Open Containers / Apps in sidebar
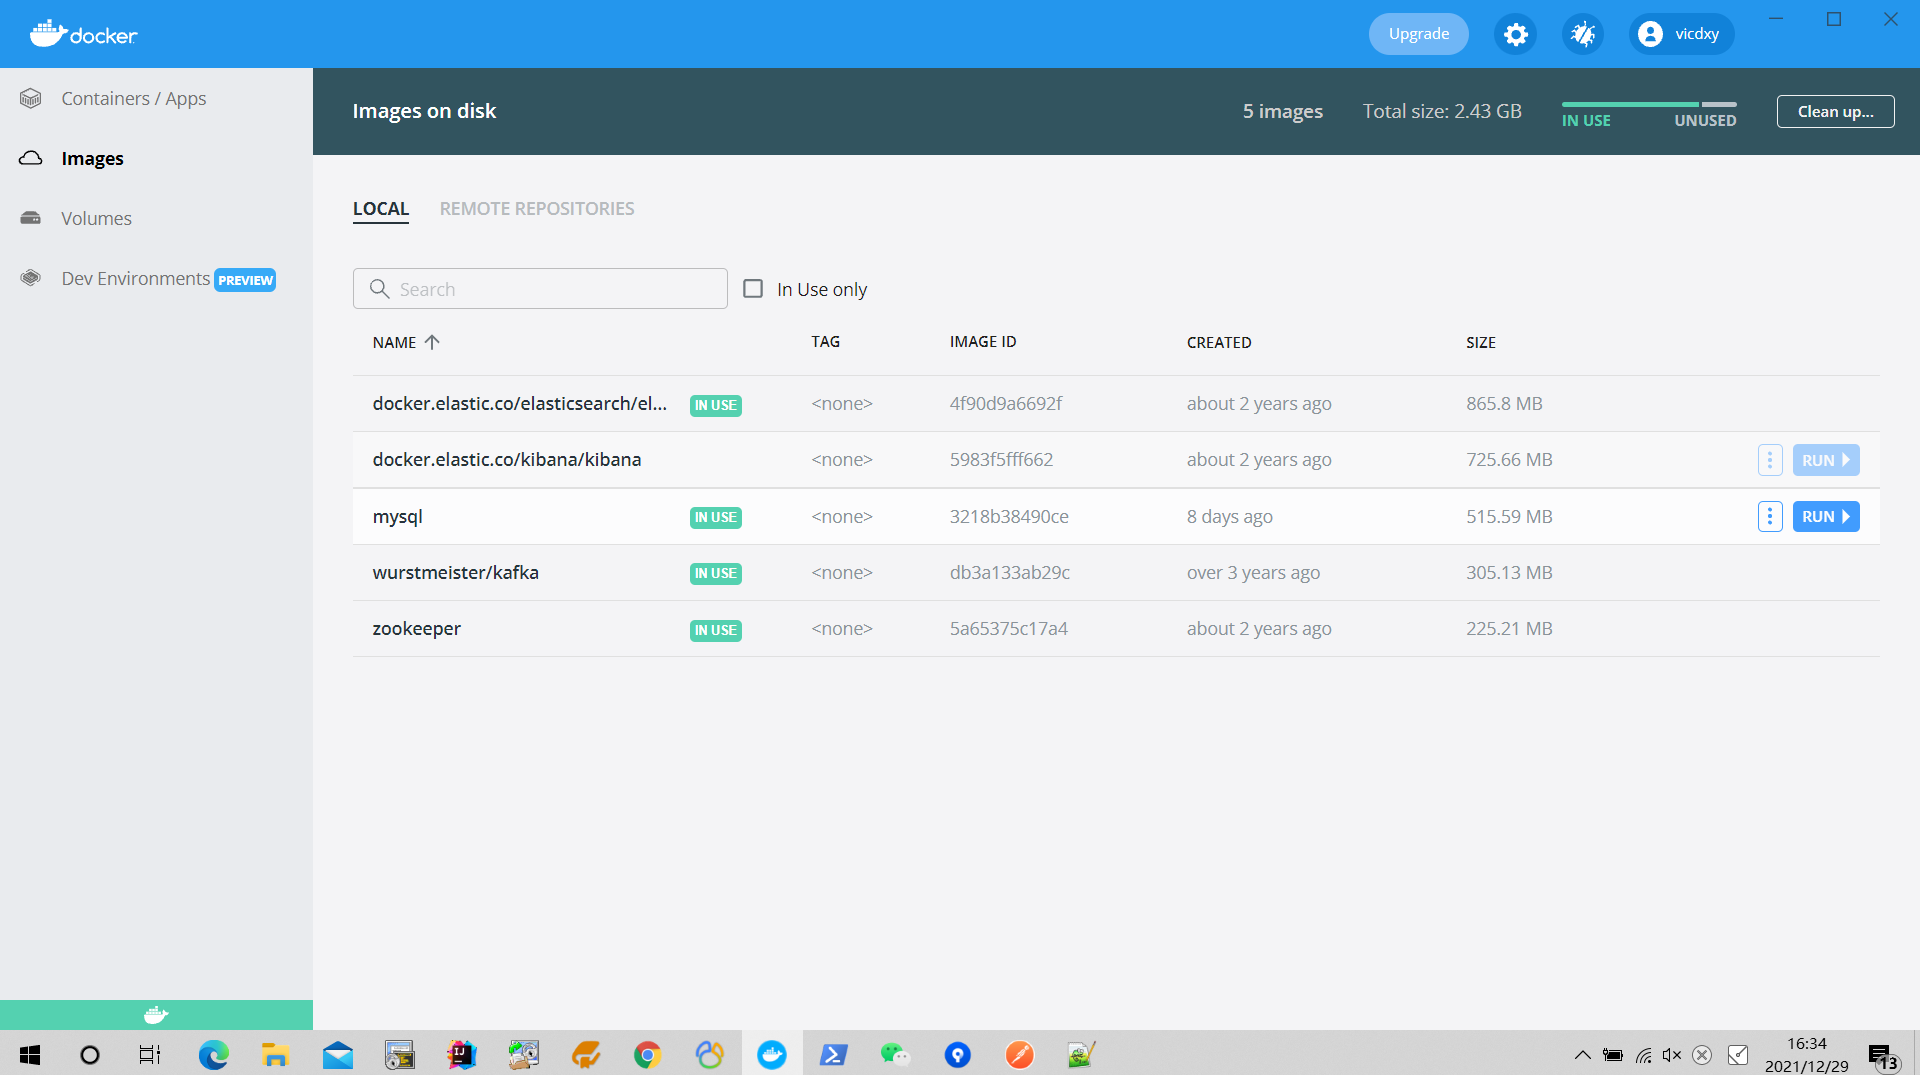The height and width of the screenshot is (1075, 1920). pos(133,98)
